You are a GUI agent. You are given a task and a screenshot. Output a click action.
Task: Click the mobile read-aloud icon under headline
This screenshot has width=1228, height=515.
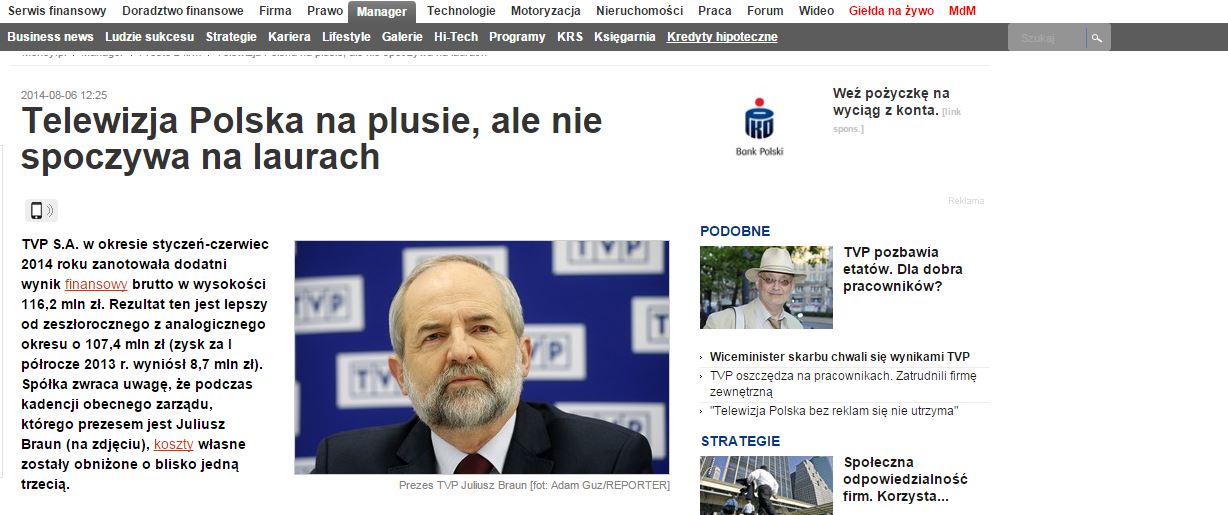click(41, 210)
